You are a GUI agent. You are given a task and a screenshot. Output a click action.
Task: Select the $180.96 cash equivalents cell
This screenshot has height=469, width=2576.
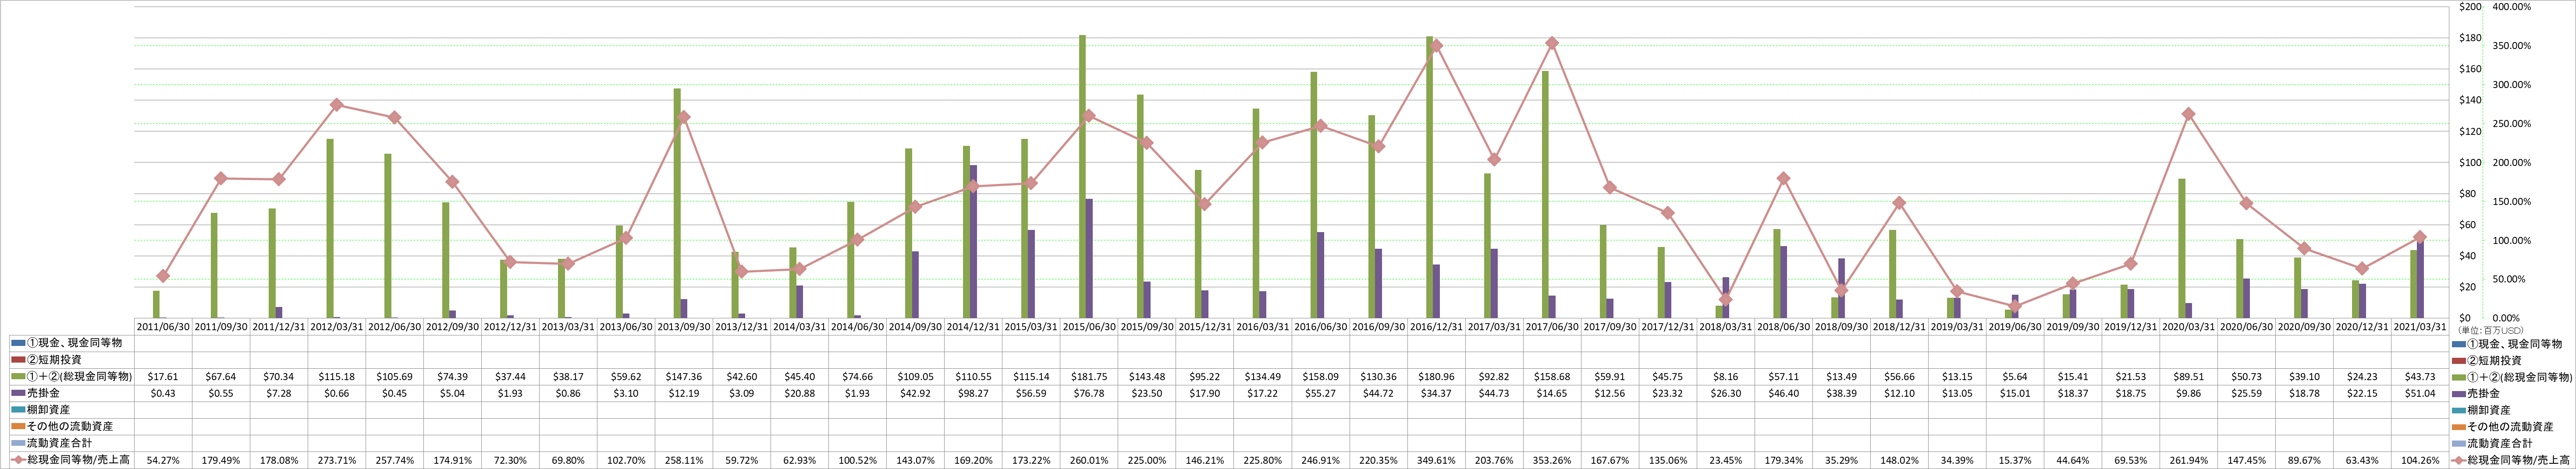1437,377
